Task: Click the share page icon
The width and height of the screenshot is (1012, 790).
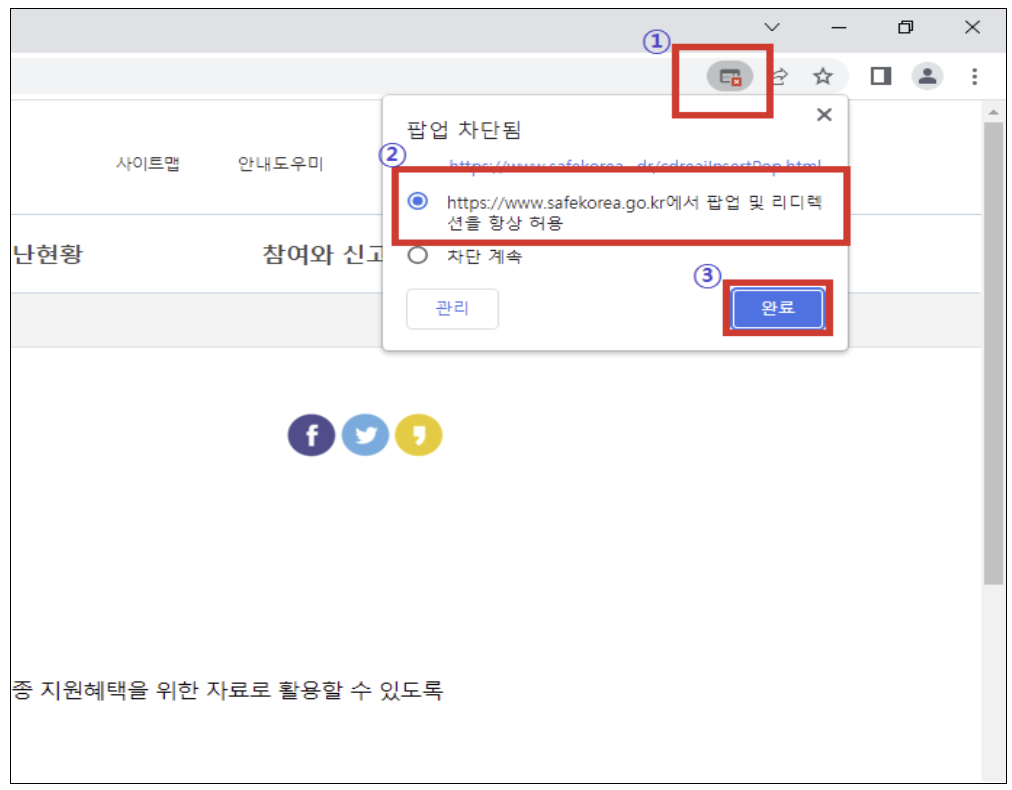Action: (779, 76)
